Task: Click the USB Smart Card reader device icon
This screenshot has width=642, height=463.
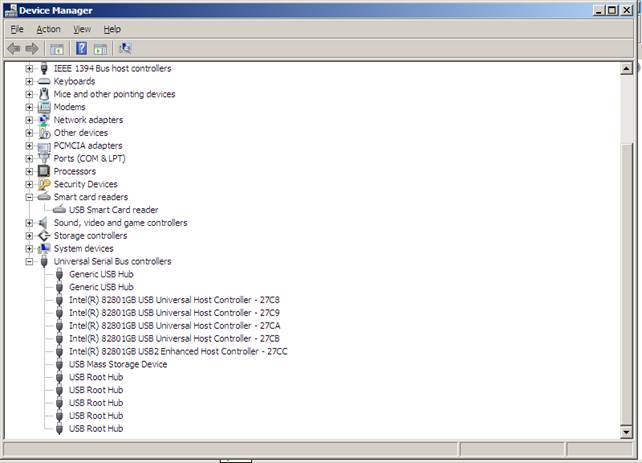Action: [59, 210]
